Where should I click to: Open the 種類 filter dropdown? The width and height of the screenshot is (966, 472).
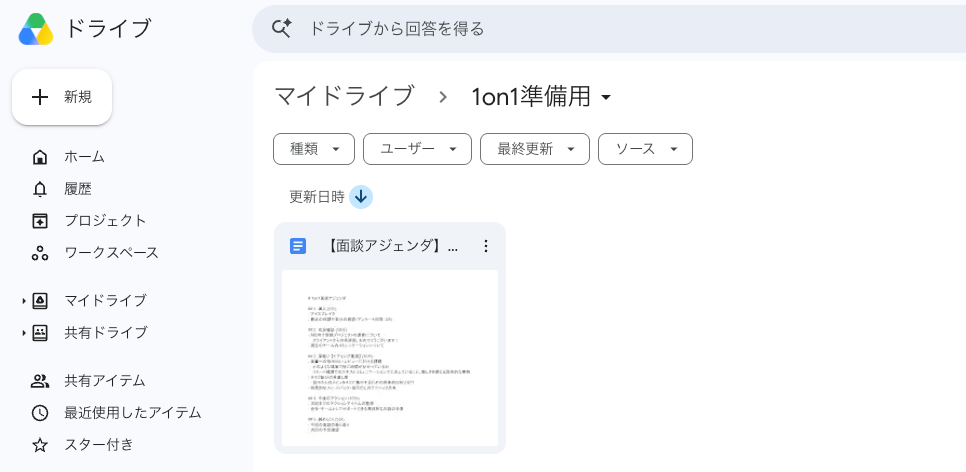coord(314,149)
